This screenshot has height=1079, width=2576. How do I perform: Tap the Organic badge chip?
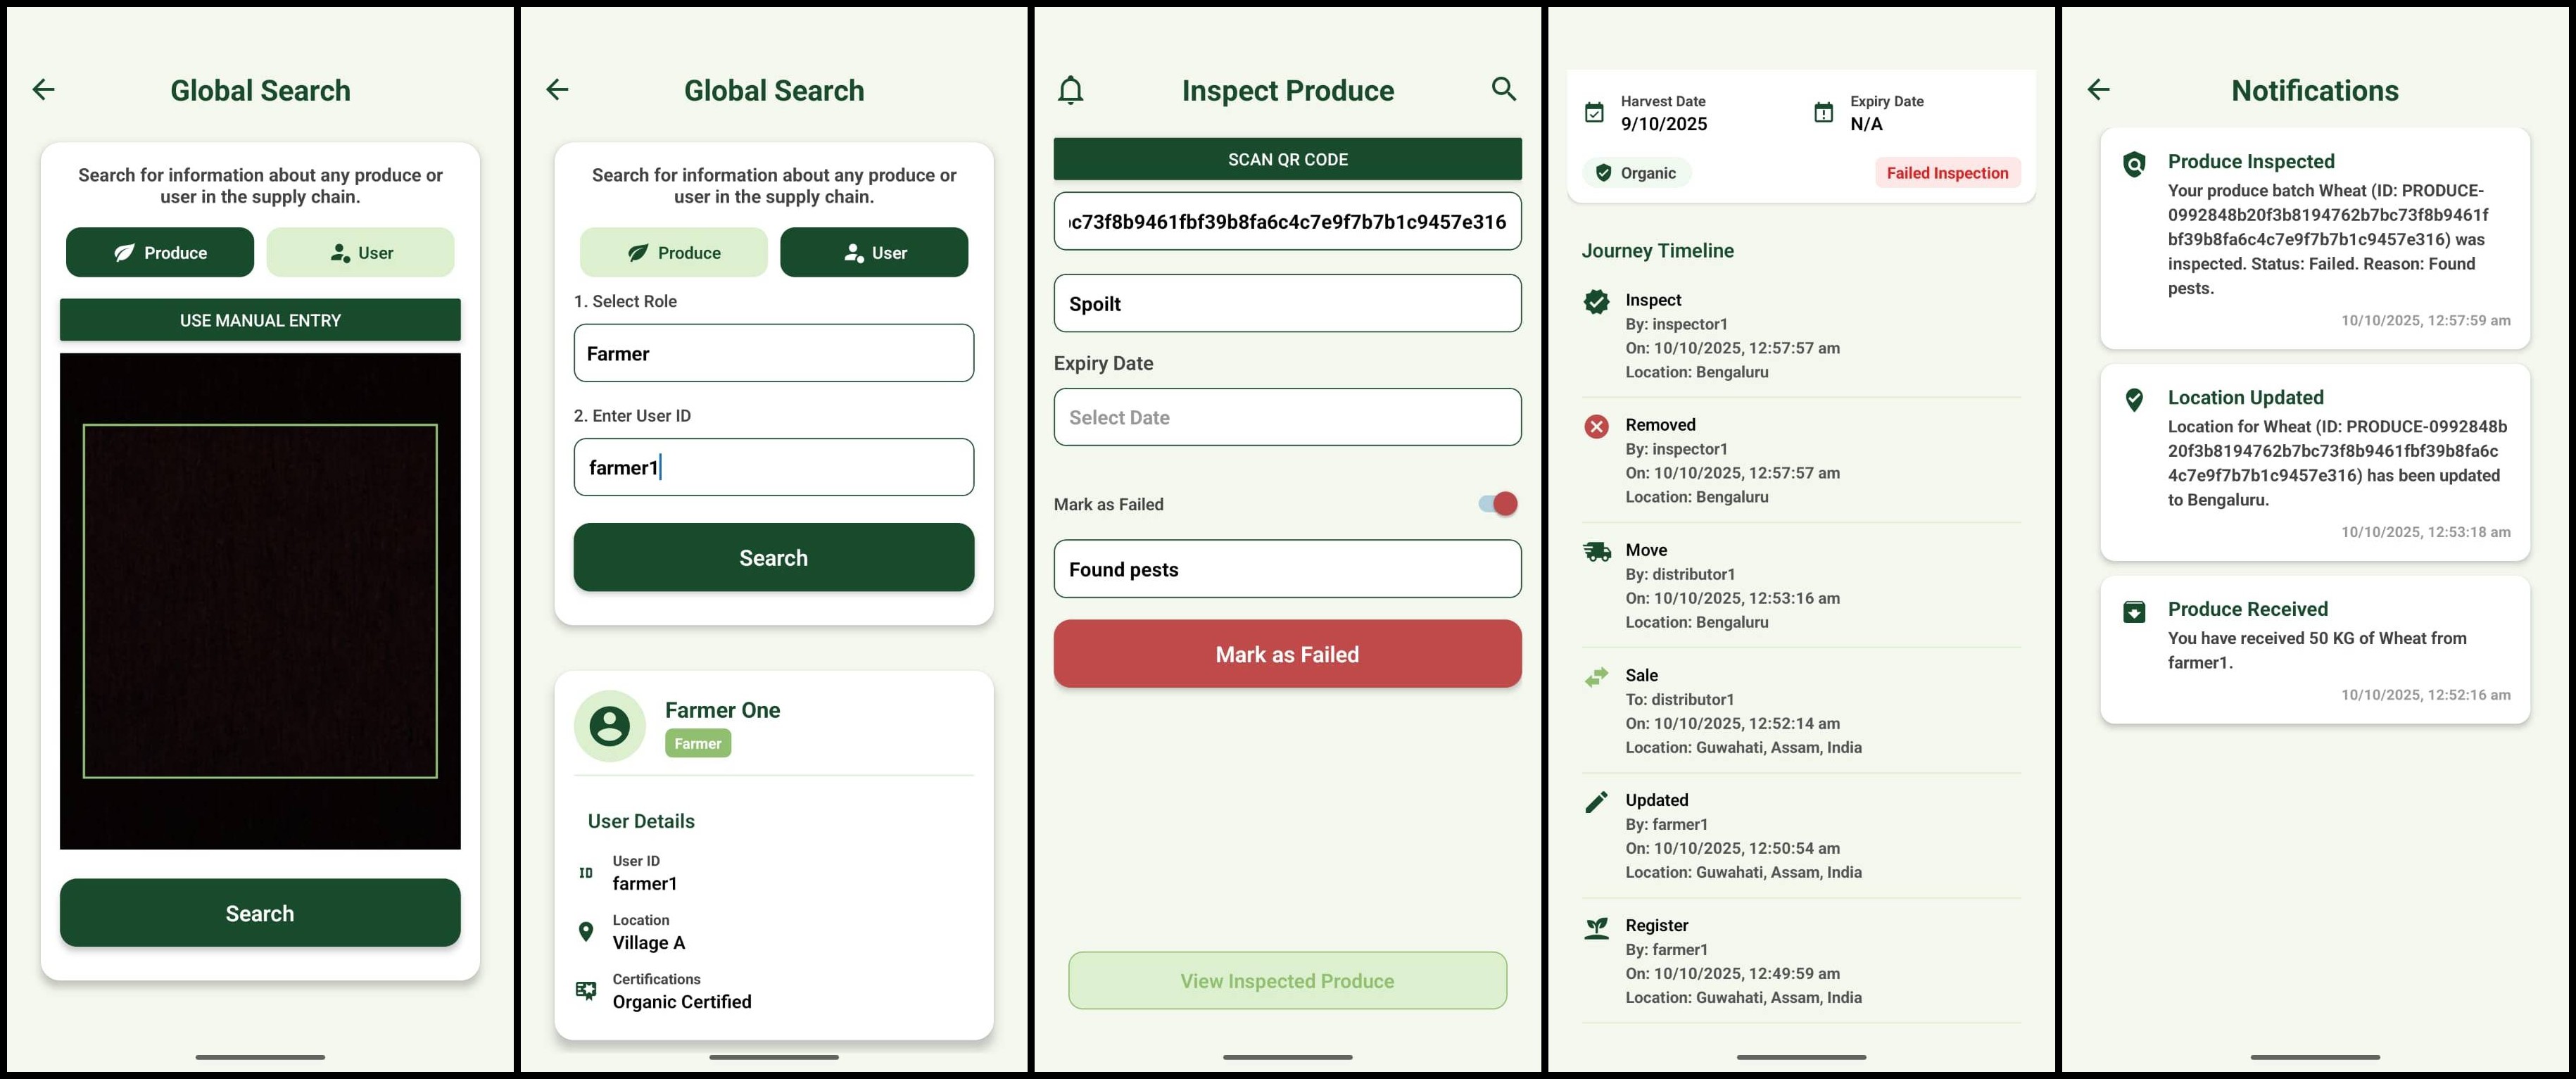click(1637, 173)
